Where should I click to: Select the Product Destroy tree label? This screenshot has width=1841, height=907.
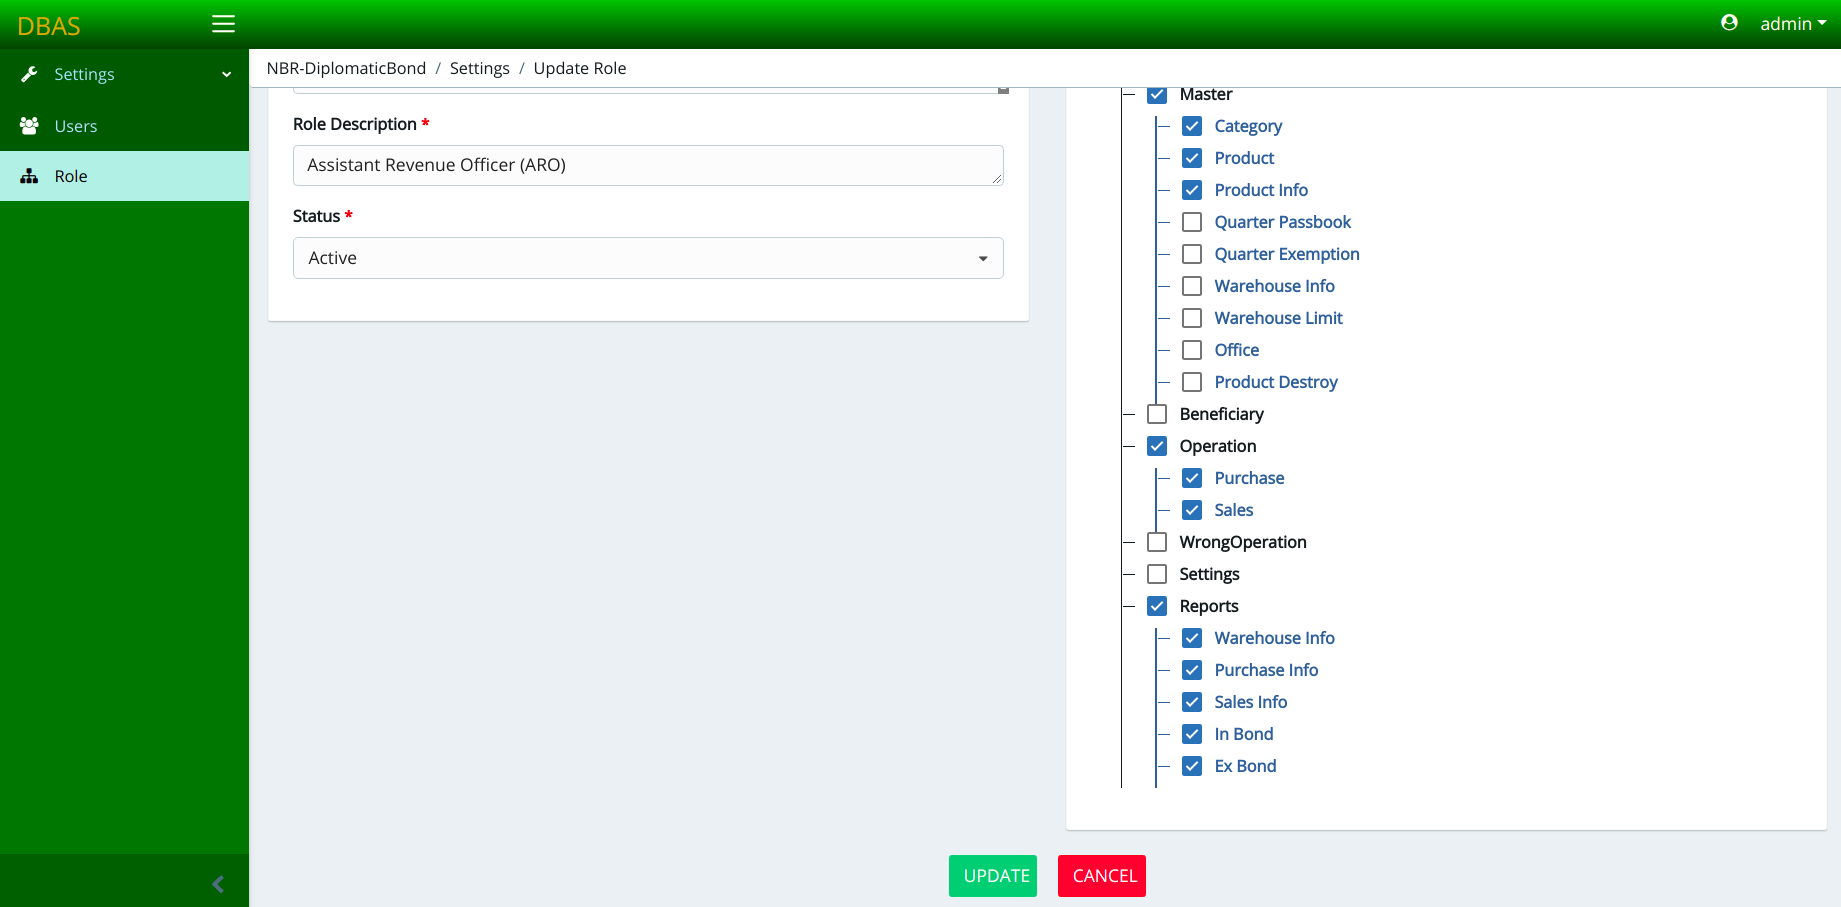1276,382
